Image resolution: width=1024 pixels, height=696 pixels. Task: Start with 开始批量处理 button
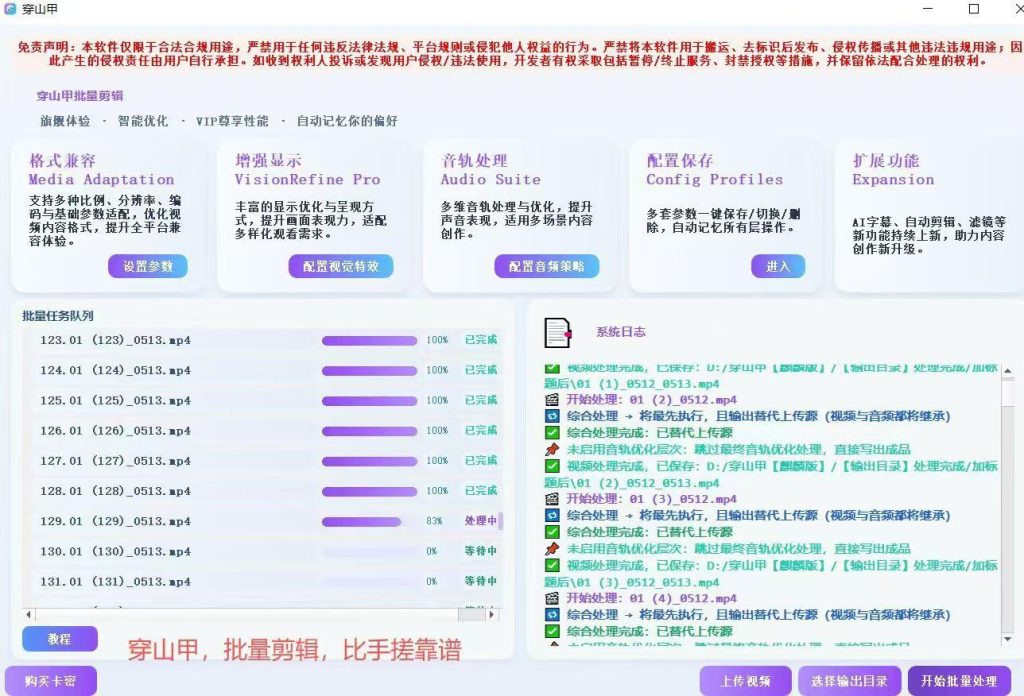pyautogui.click(x=959, y=681)
